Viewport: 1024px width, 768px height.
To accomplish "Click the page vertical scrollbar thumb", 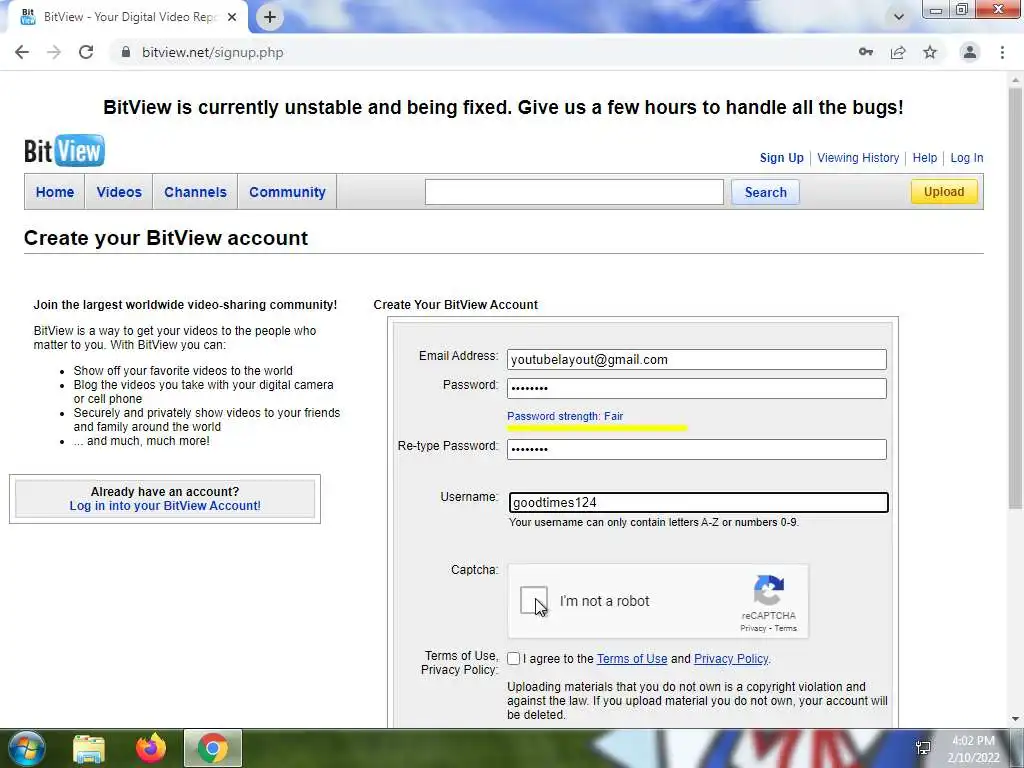I will 1015,297.
